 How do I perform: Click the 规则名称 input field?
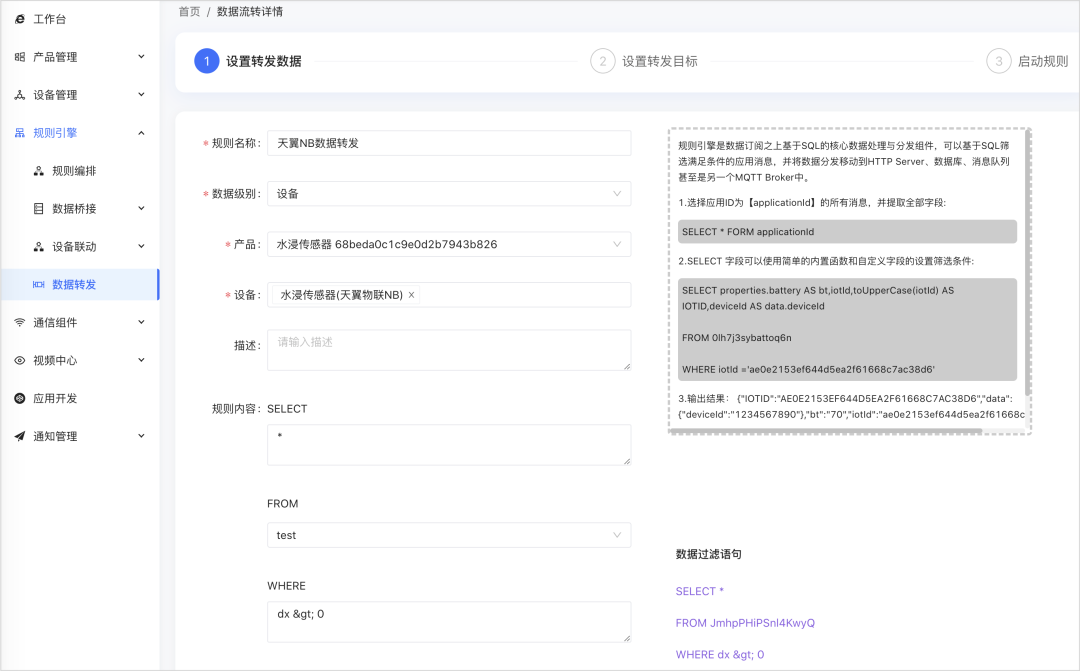pos(449,143)
